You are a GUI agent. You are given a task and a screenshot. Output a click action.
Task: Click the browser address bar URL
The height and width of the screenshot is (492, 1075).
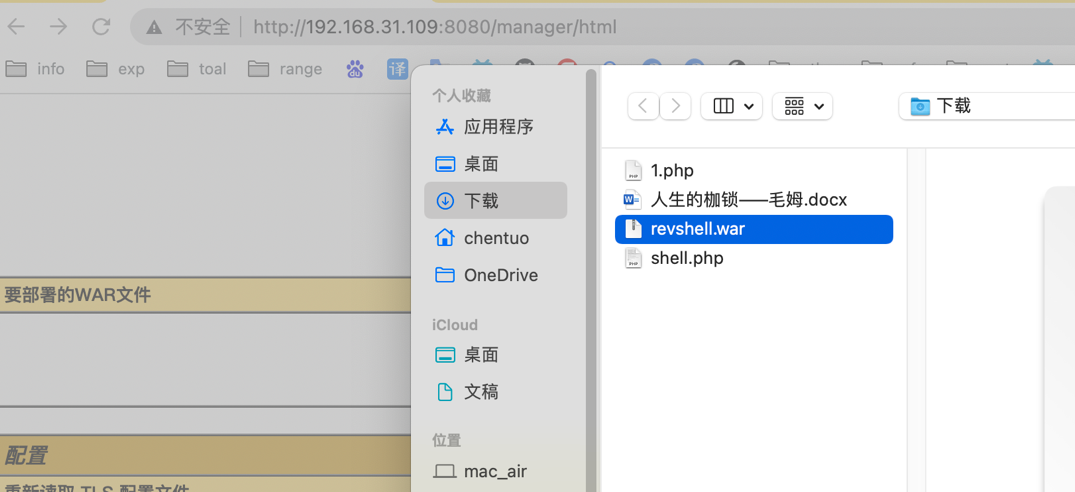coord(434,27)
